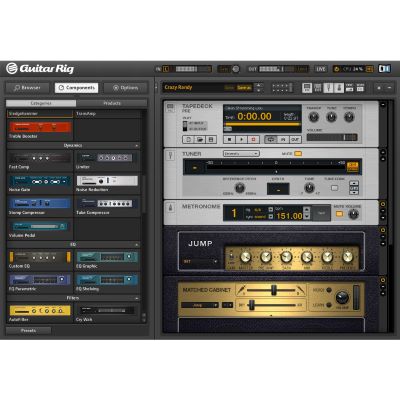Toggle the Metronome mute button
This screenshot has width=400, height=400.
(339, 214)
